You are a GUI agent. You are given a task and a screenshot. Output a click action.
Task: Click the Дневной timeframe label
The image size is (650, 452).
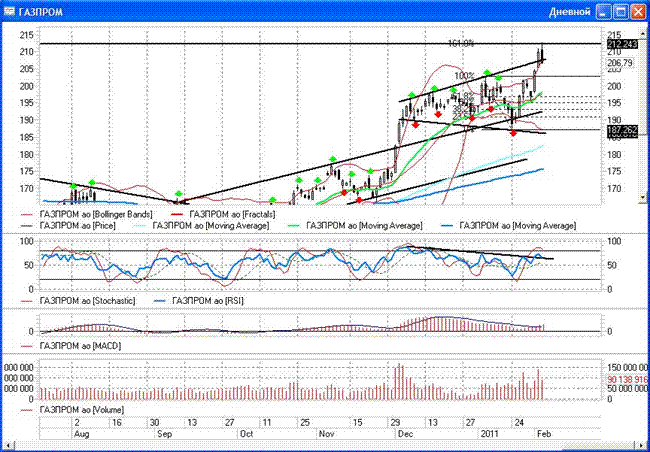click(x=570, y=12)
